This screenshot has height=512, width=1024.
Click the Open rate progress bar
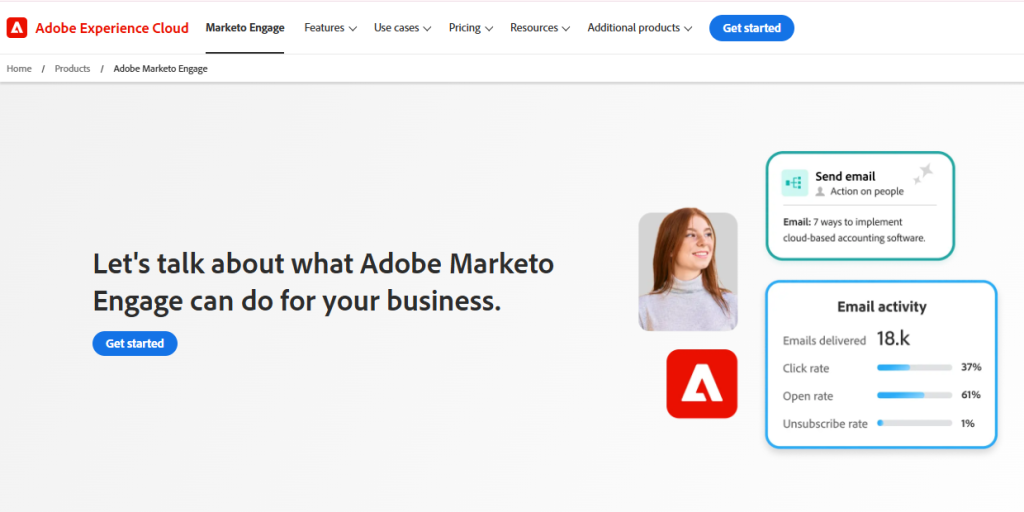914,395
